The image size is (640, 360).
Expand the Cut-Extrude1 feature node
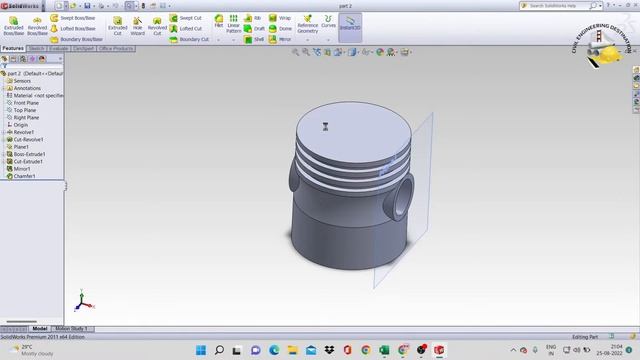(4, 162)
